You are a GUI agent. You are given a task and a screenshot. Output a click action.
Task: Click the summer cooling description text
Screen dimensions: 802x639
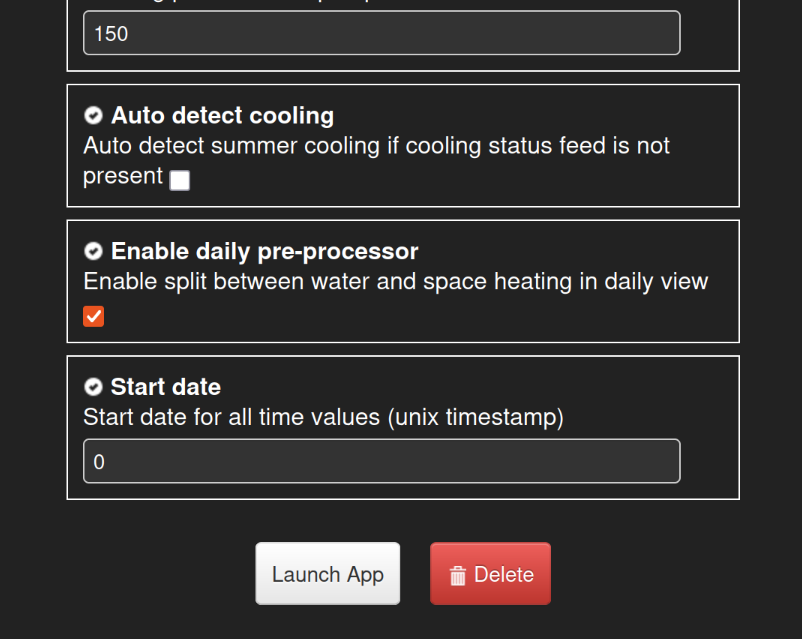376,146
